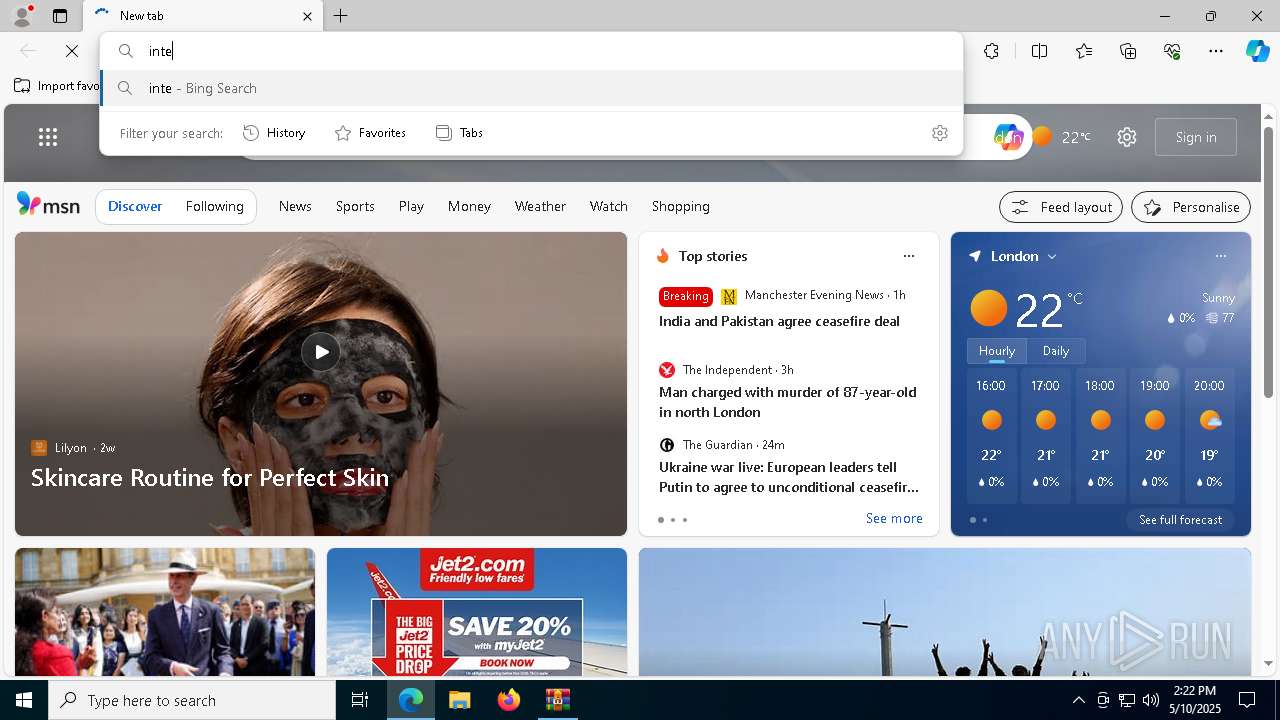
Task: Open Collections toolbar icon
Action: pos(1128,51)
